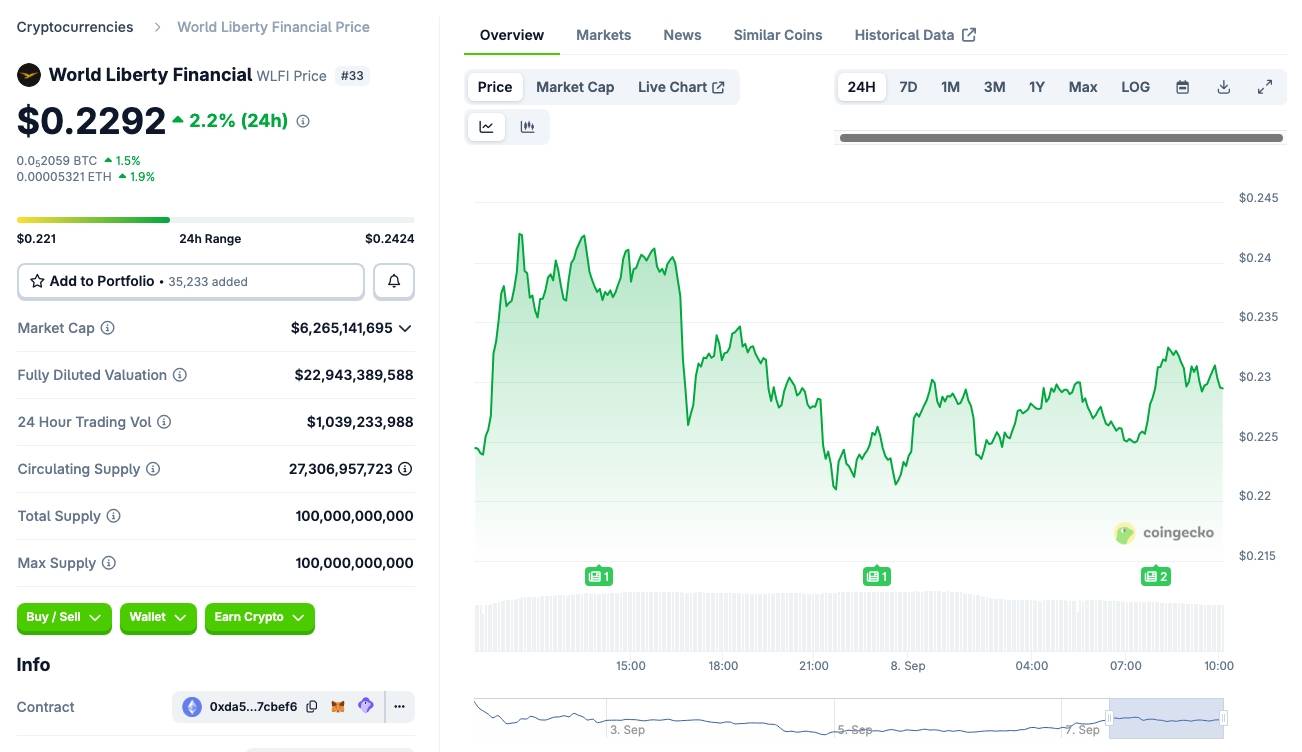The image size is (1302, 752).
Task: Click the 0xda5...7cbef6 contract address
Action: point(253,707)
